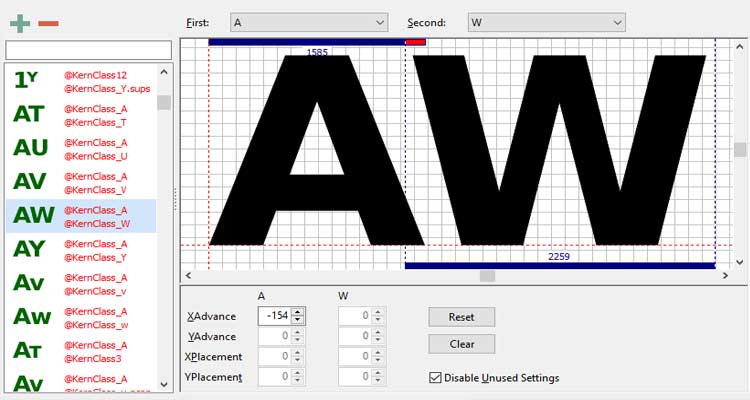Open the First glyph dropdown showing A

pyautogui.click(x=309, y=22)
